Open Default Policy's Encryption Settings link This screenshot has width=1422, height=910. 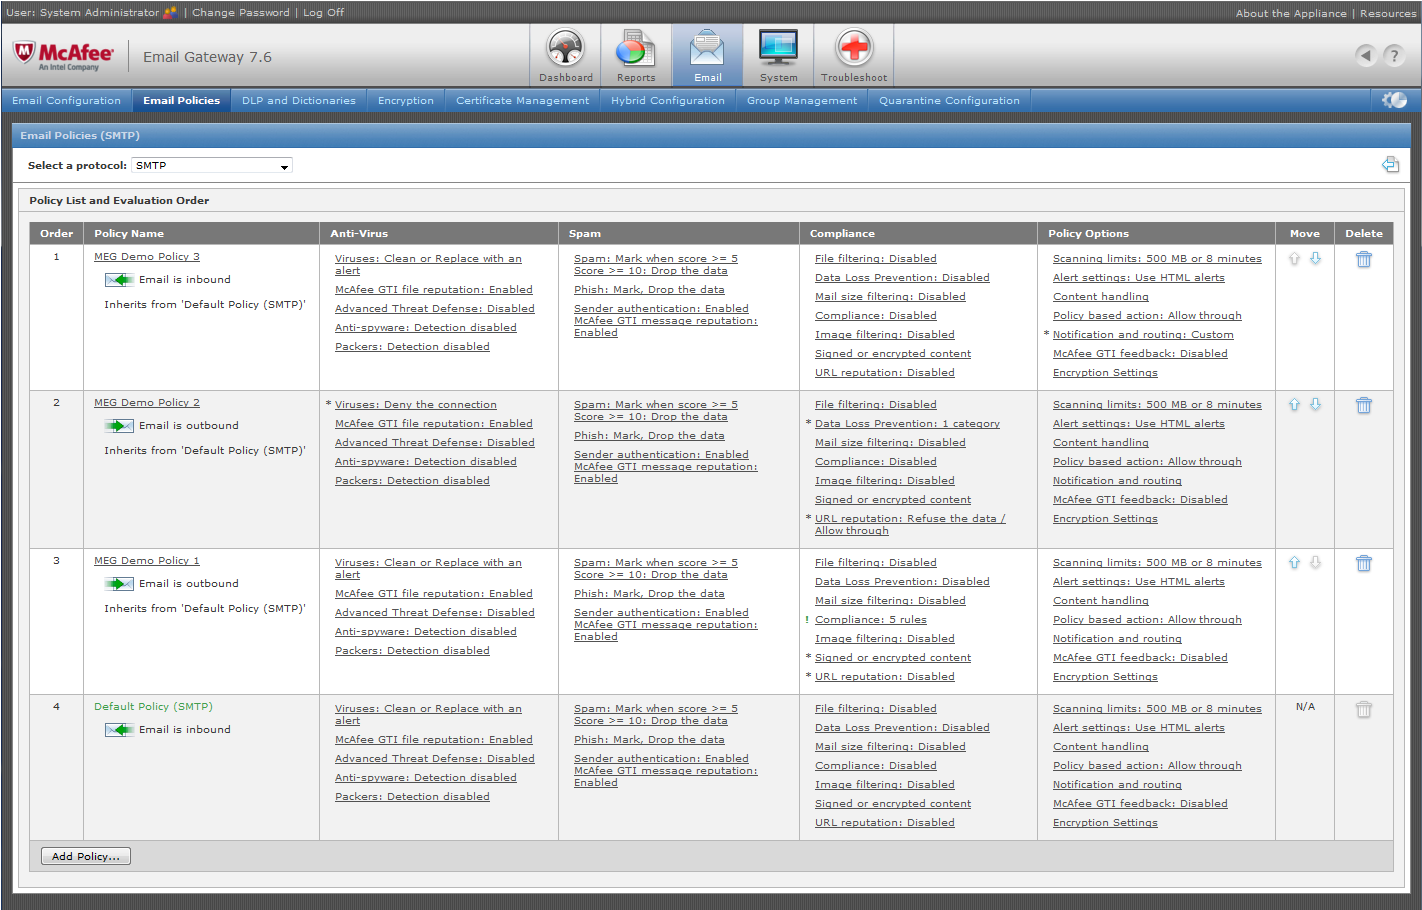tap(1105, 823)
